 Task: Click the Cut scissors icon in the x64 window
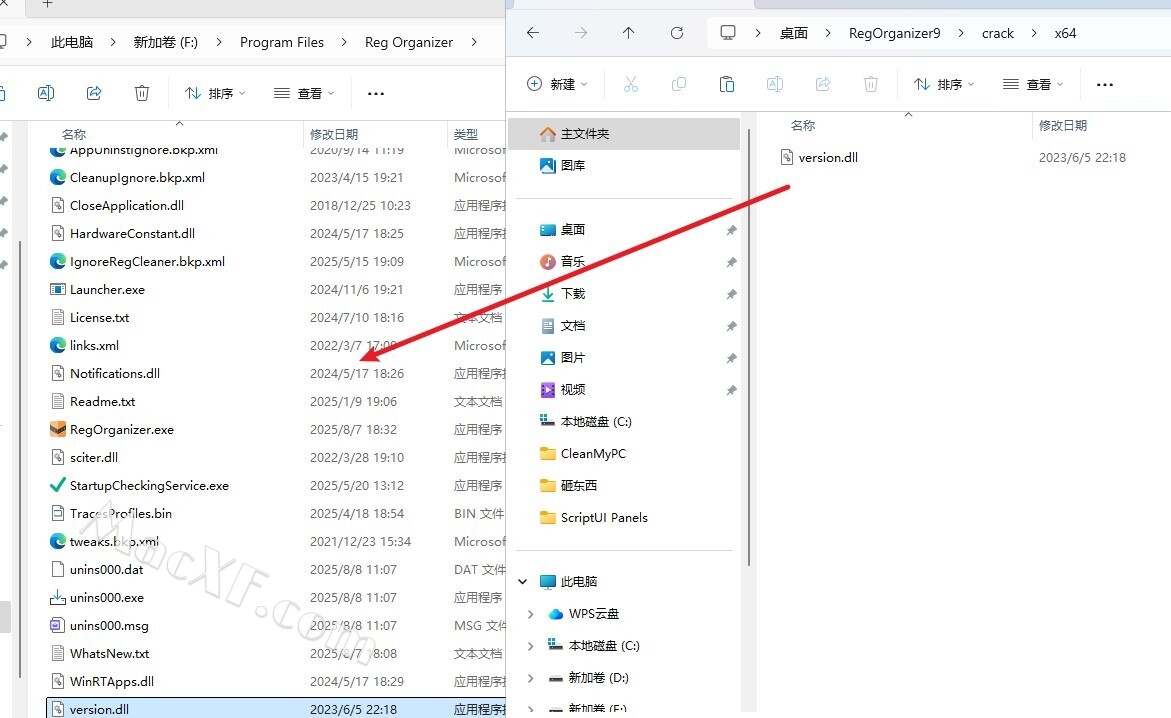coord(631,84)
